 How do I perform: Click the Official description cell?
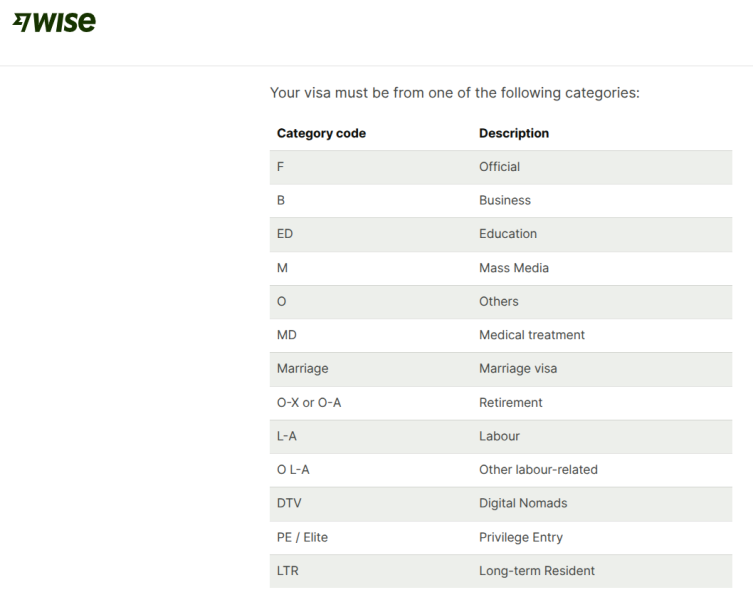tap(499, 167)
